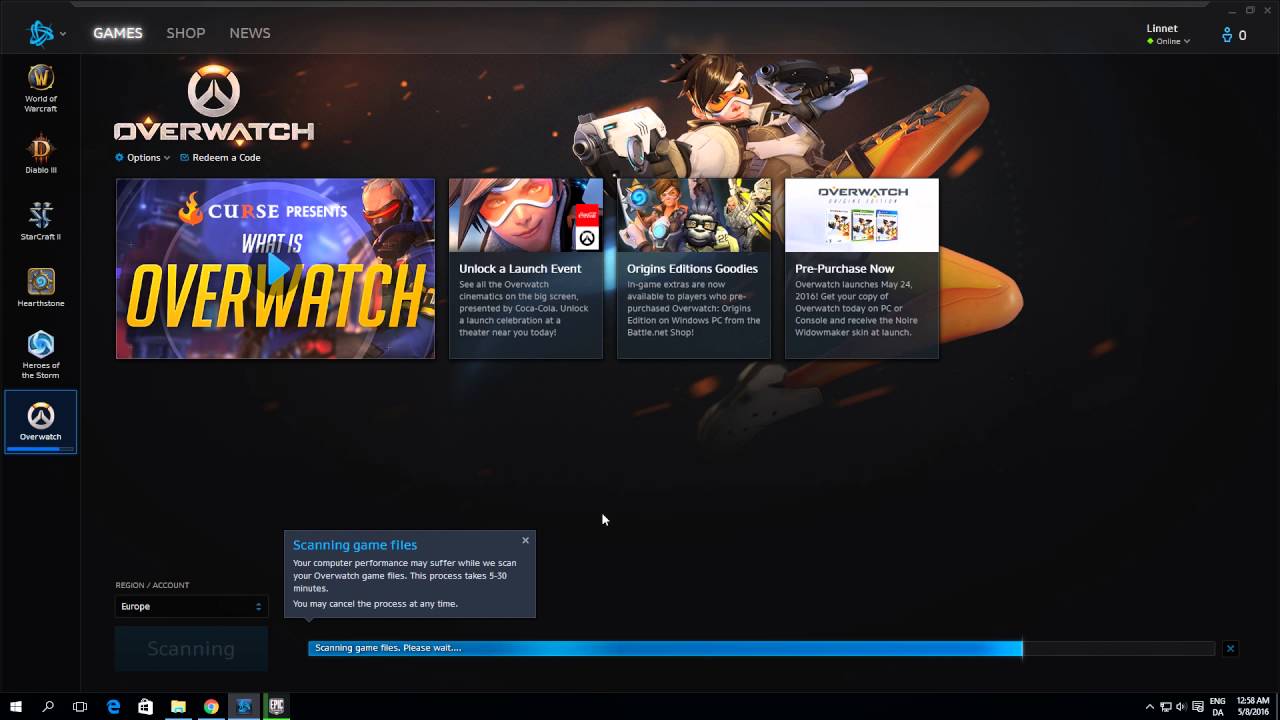Viewport: 1280px width, 720px height.
Task: Open Unlock a Launch Event card
Action: 526,268
